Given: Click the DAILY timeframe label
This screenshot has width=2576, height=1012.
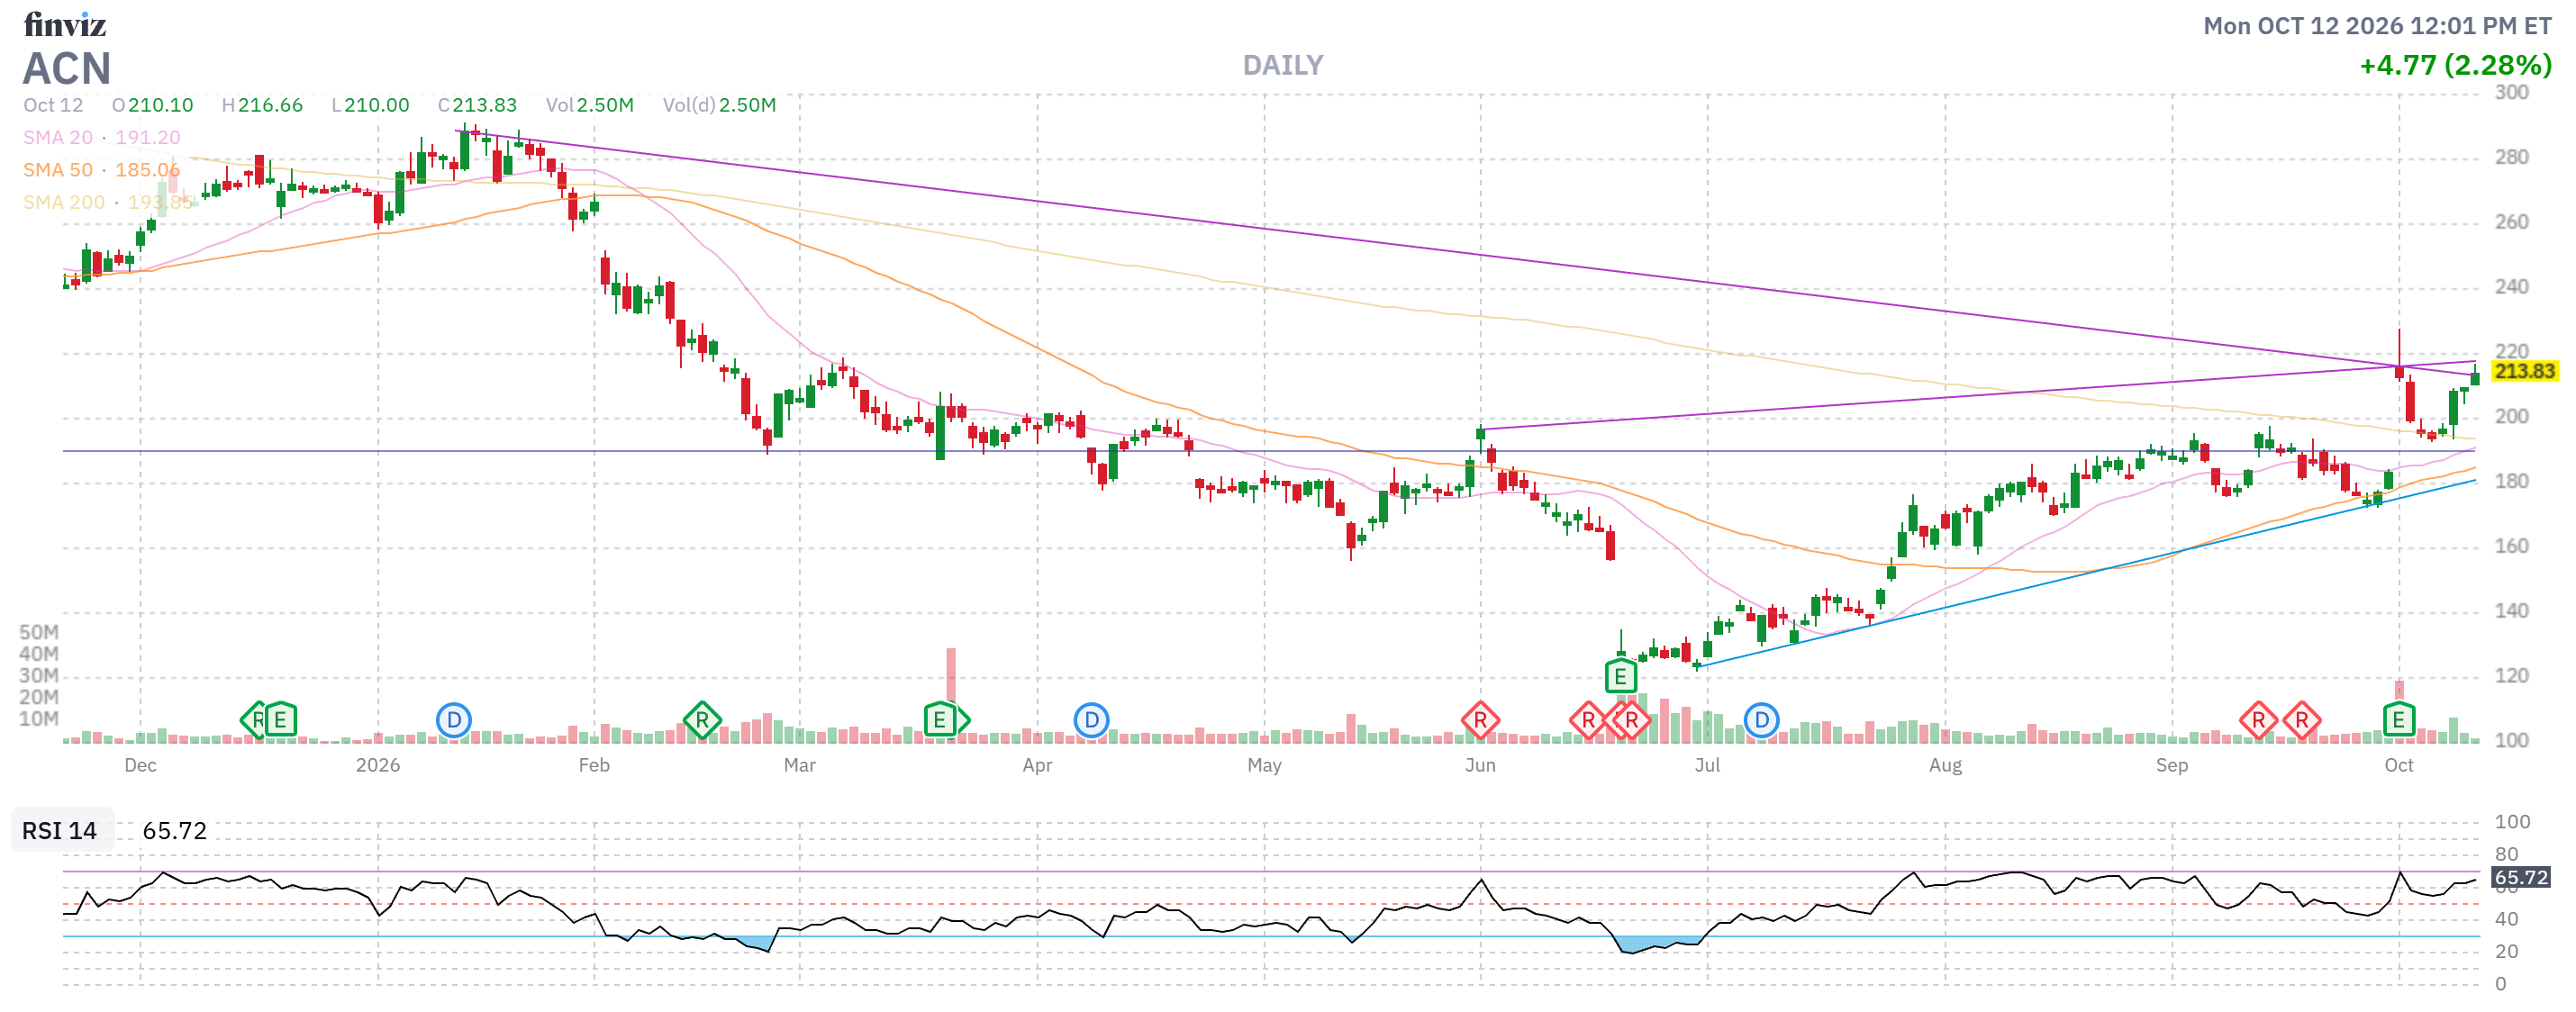Looking at the screenshot, I should click(1282, 65).
